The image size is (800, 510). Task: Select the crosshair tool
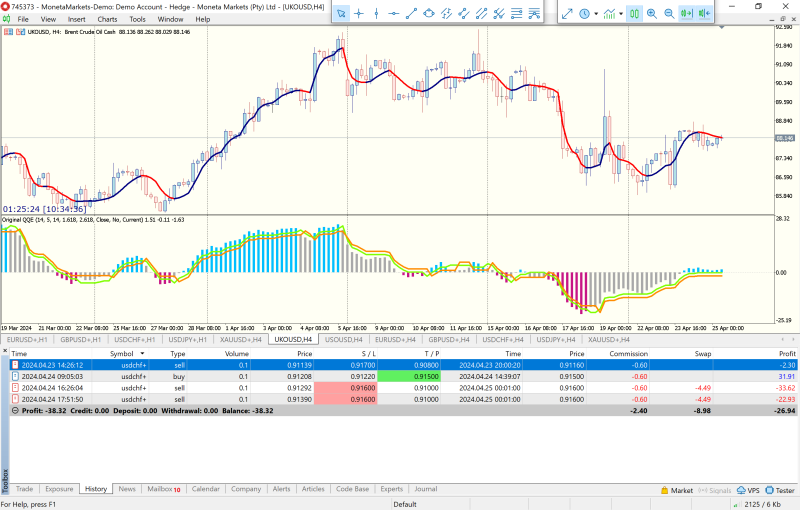click(x=360, y=13)
